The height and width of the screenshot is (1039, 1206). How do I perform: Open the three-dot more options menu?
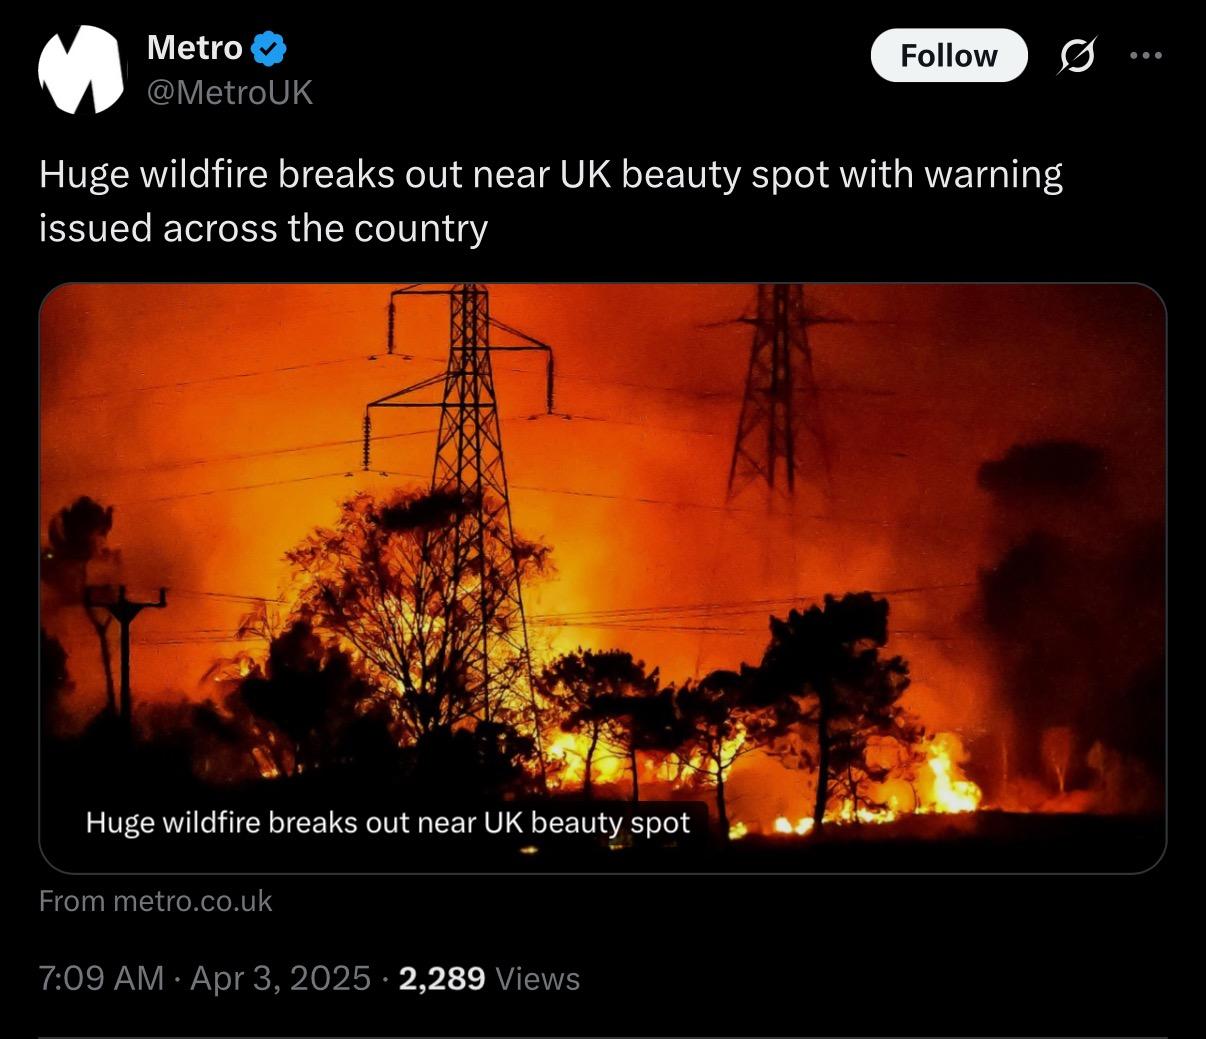[x=1145, y=56]
